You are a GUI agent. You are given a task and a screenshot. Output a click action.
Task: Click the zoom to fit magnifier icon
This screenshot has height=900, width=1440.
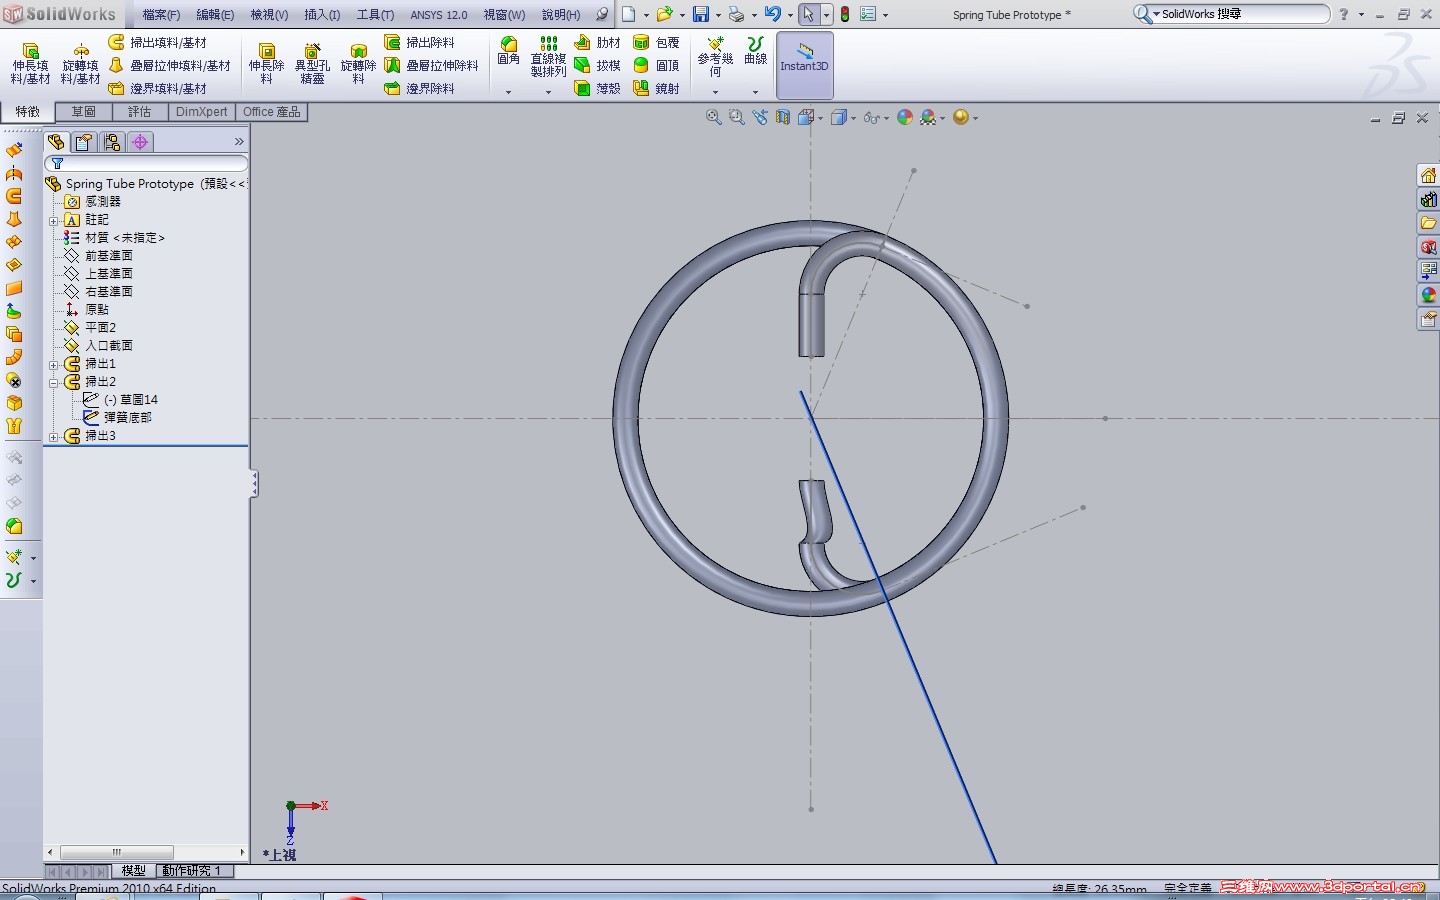(713, 117)
